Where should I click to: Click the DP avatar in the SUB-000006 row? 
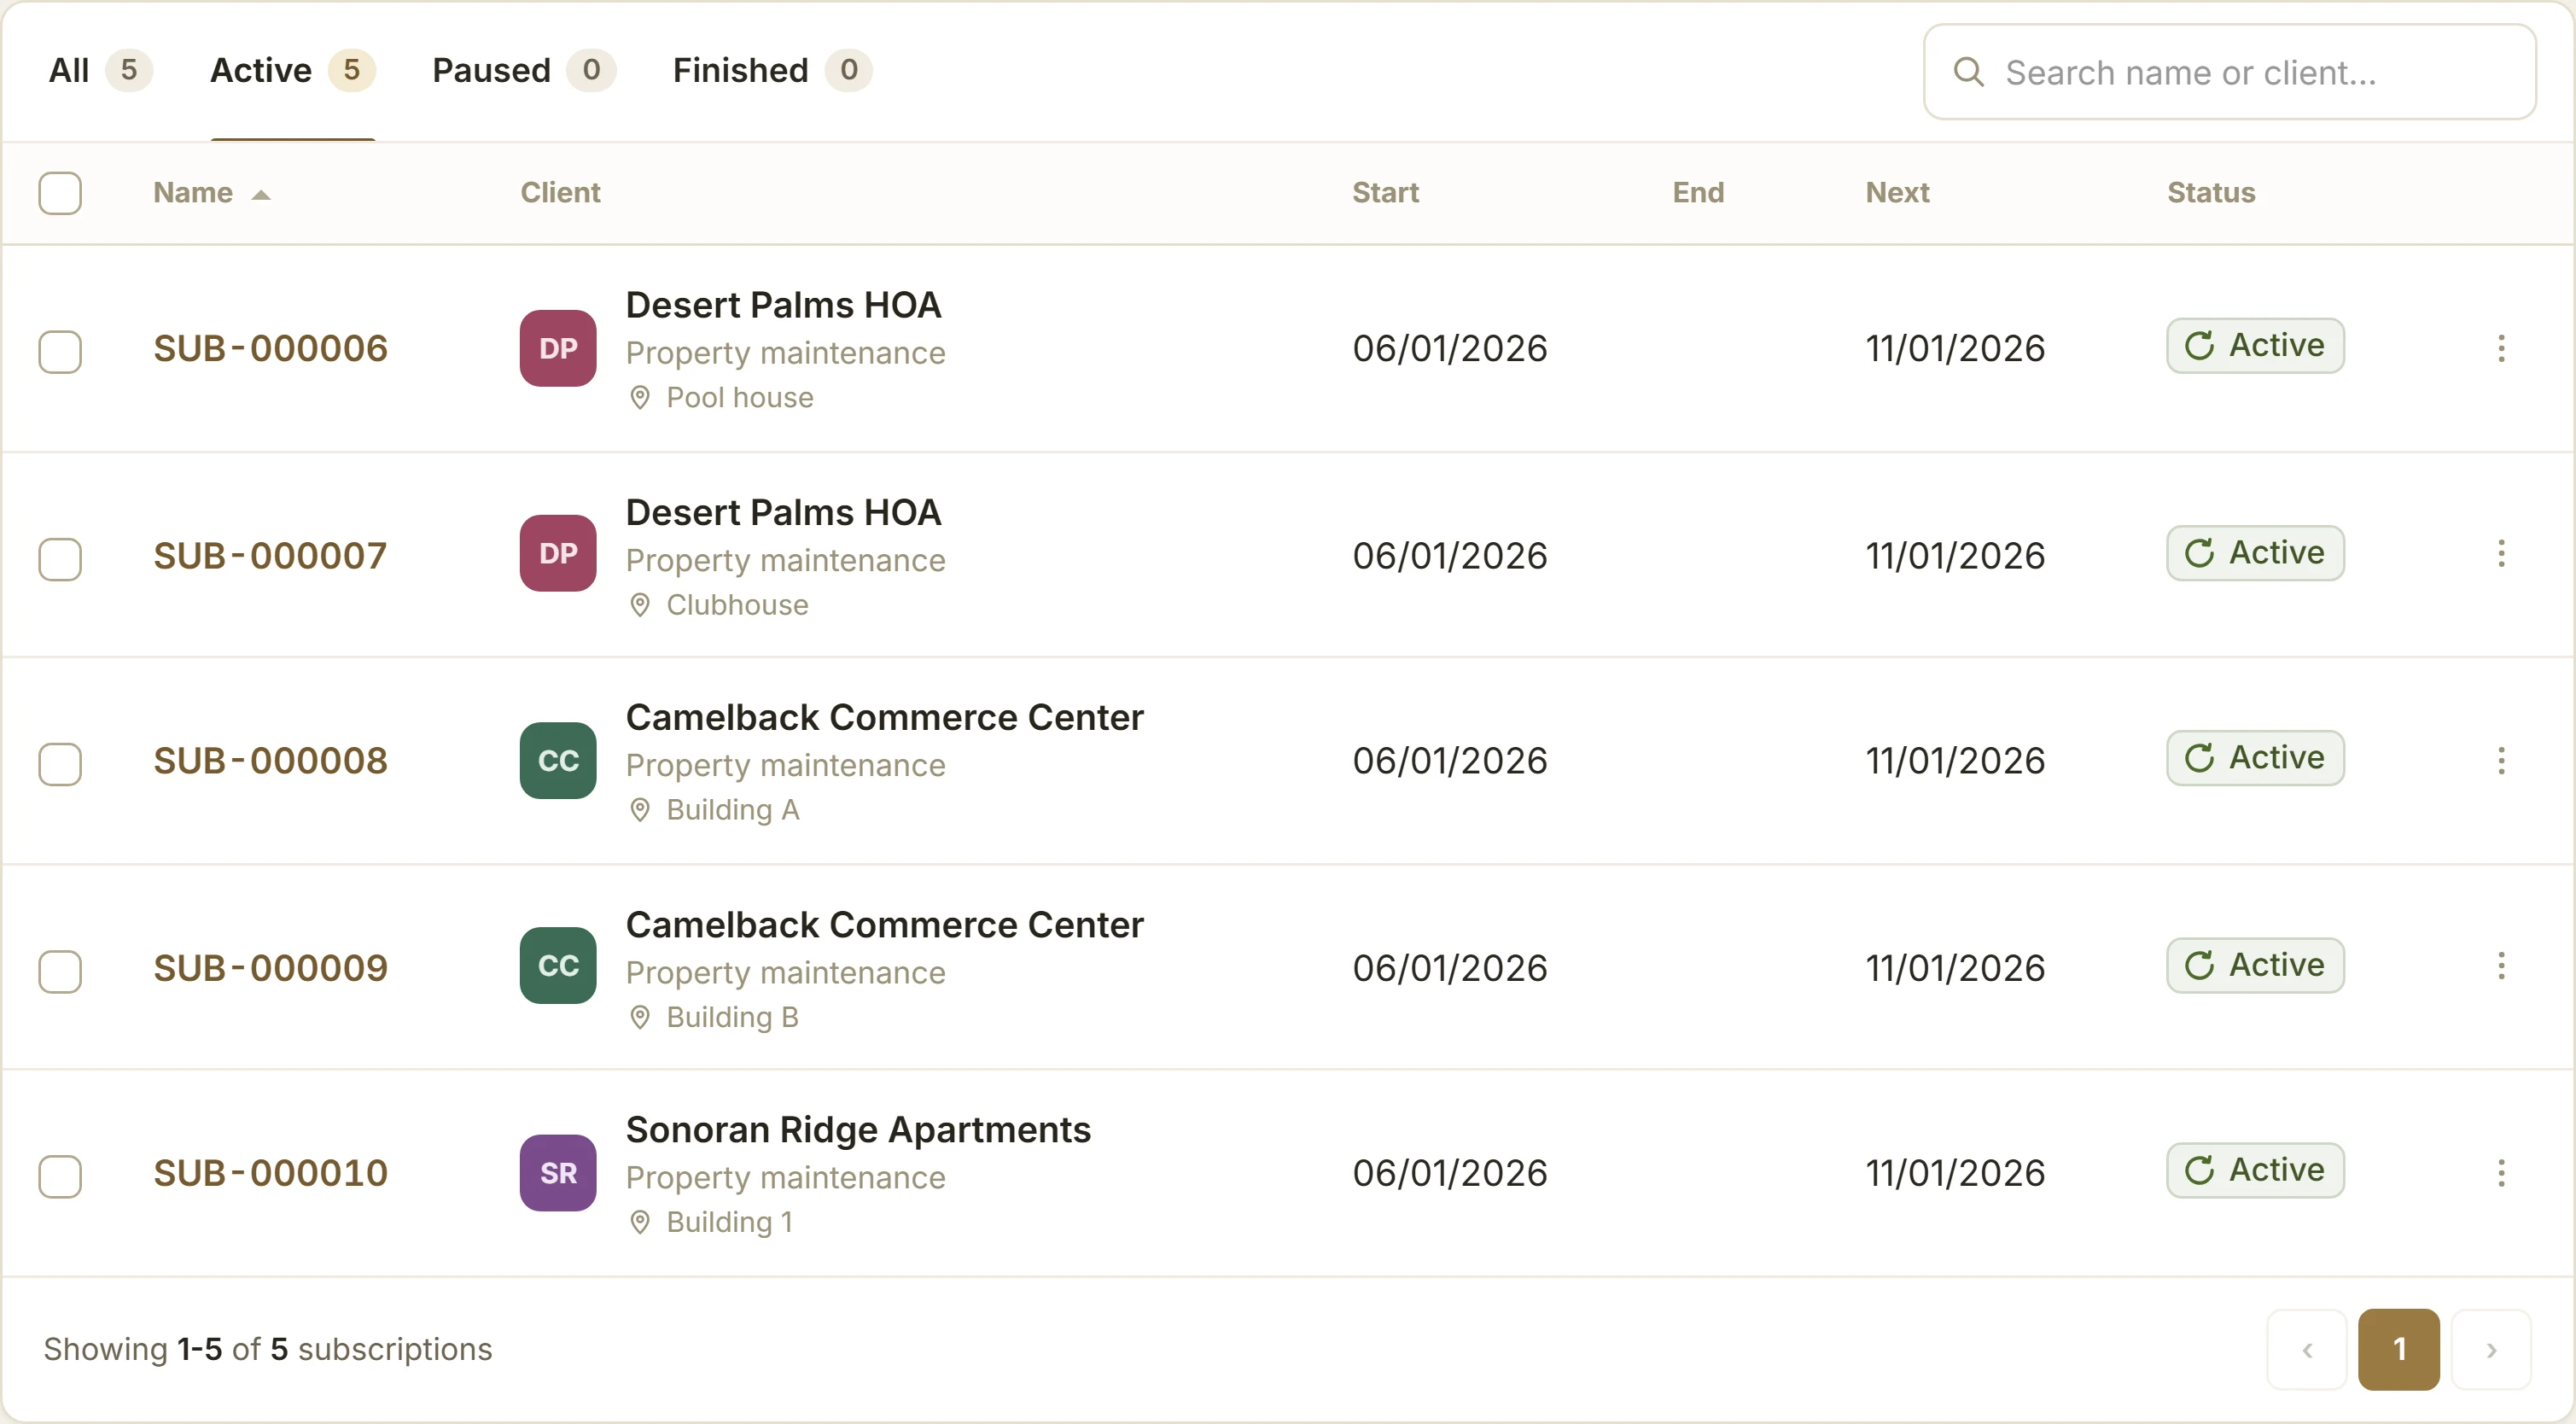[x=558, y=348]
